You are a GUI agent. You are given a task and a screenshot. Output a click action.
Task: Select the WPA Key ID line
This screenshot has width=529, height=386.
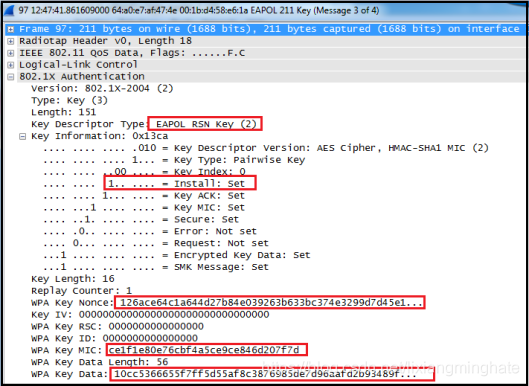[x=114, y=338]
